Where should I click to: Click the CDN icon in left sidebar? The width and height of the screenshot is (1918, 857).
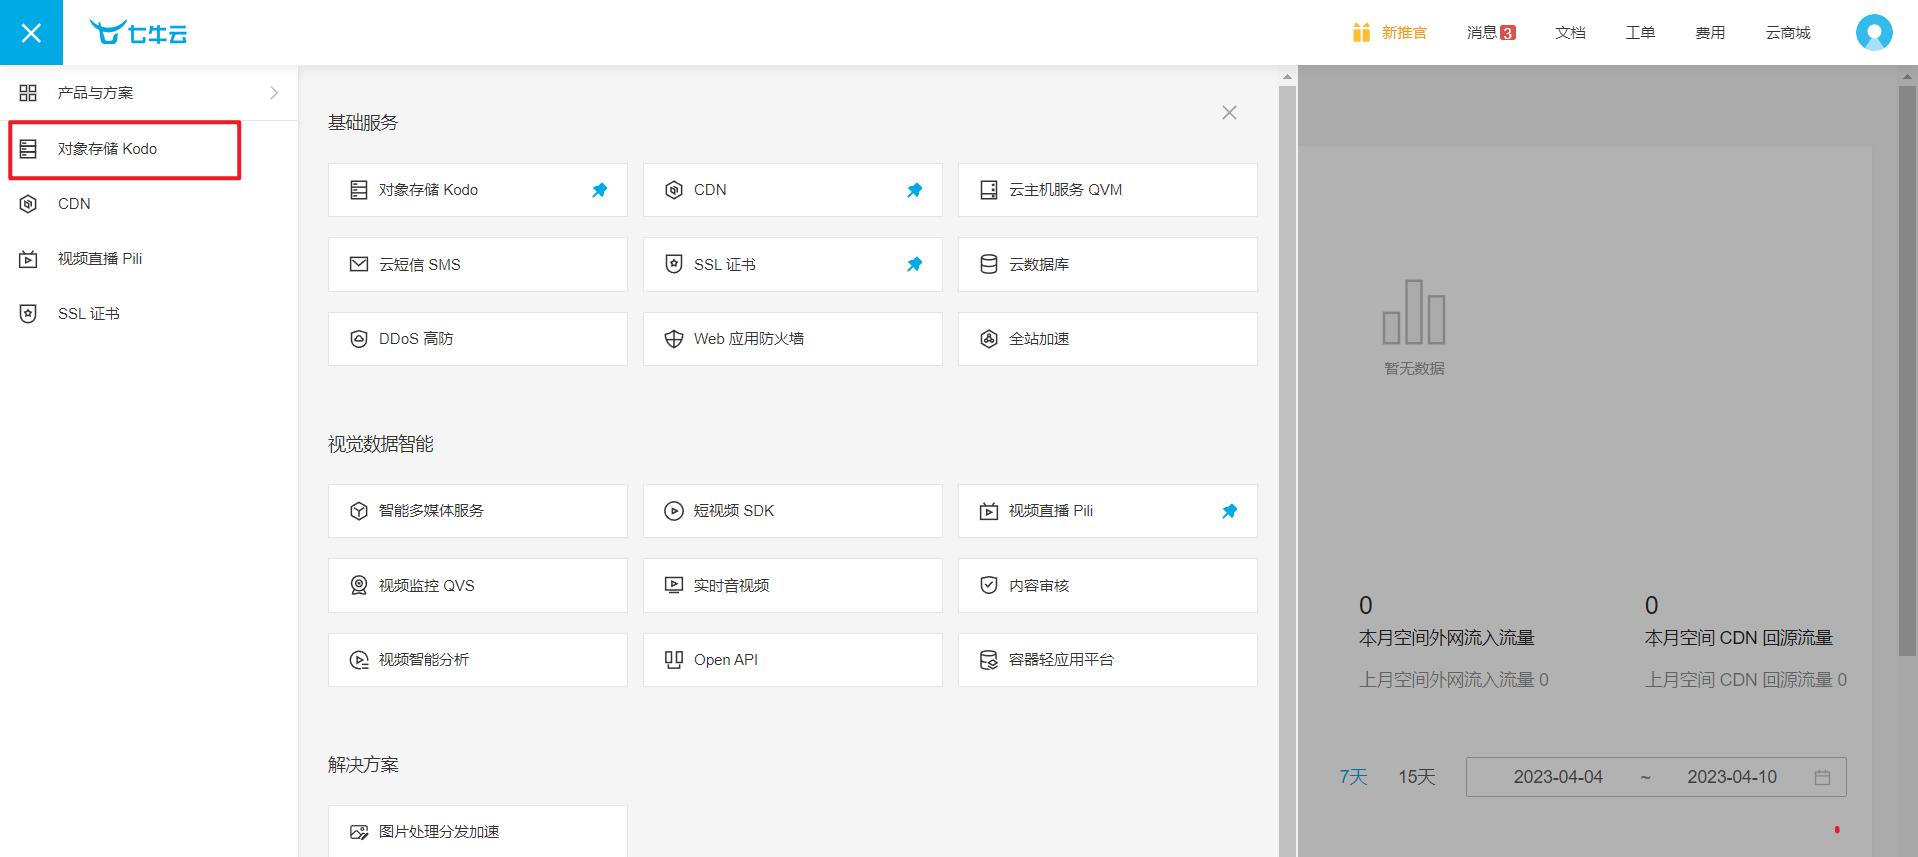click(28, 204)
